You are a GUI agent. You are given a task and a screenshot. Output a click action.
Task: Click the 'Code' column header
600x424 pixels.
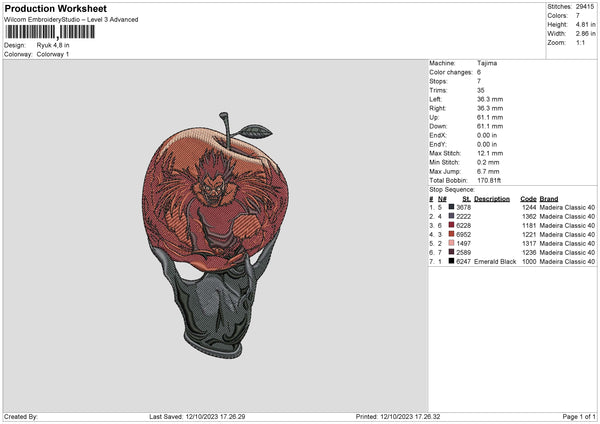tap(528, 199)
